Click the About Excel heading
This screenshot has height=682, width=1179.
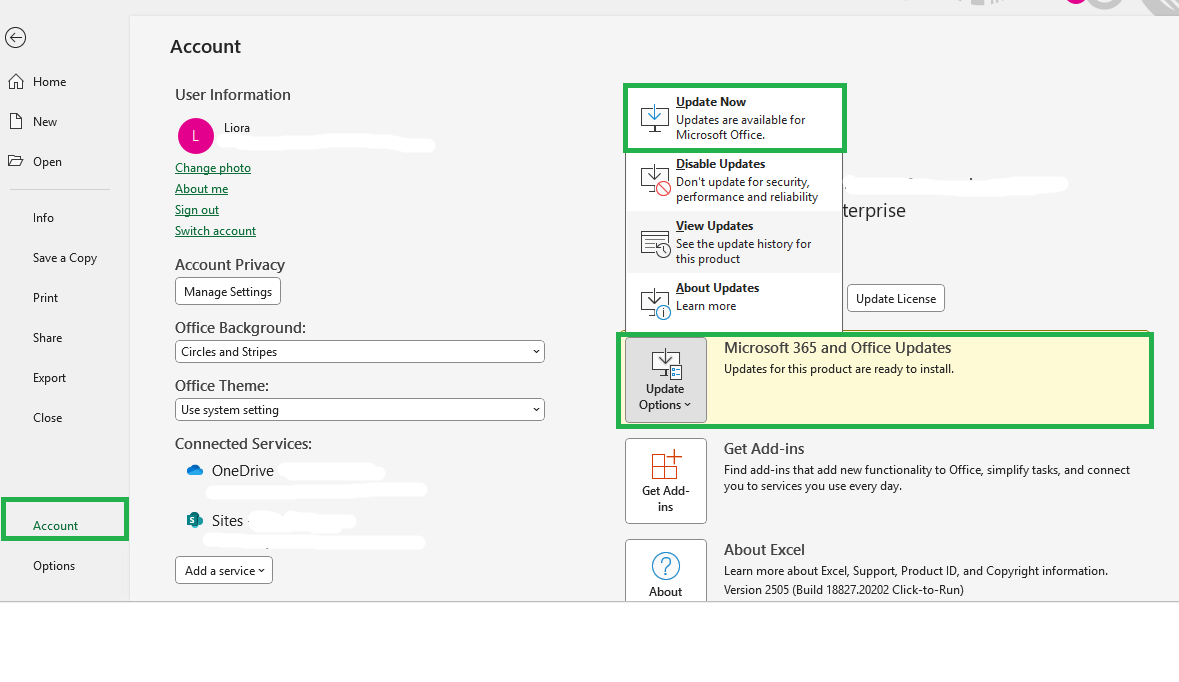(x=764, y=550)
